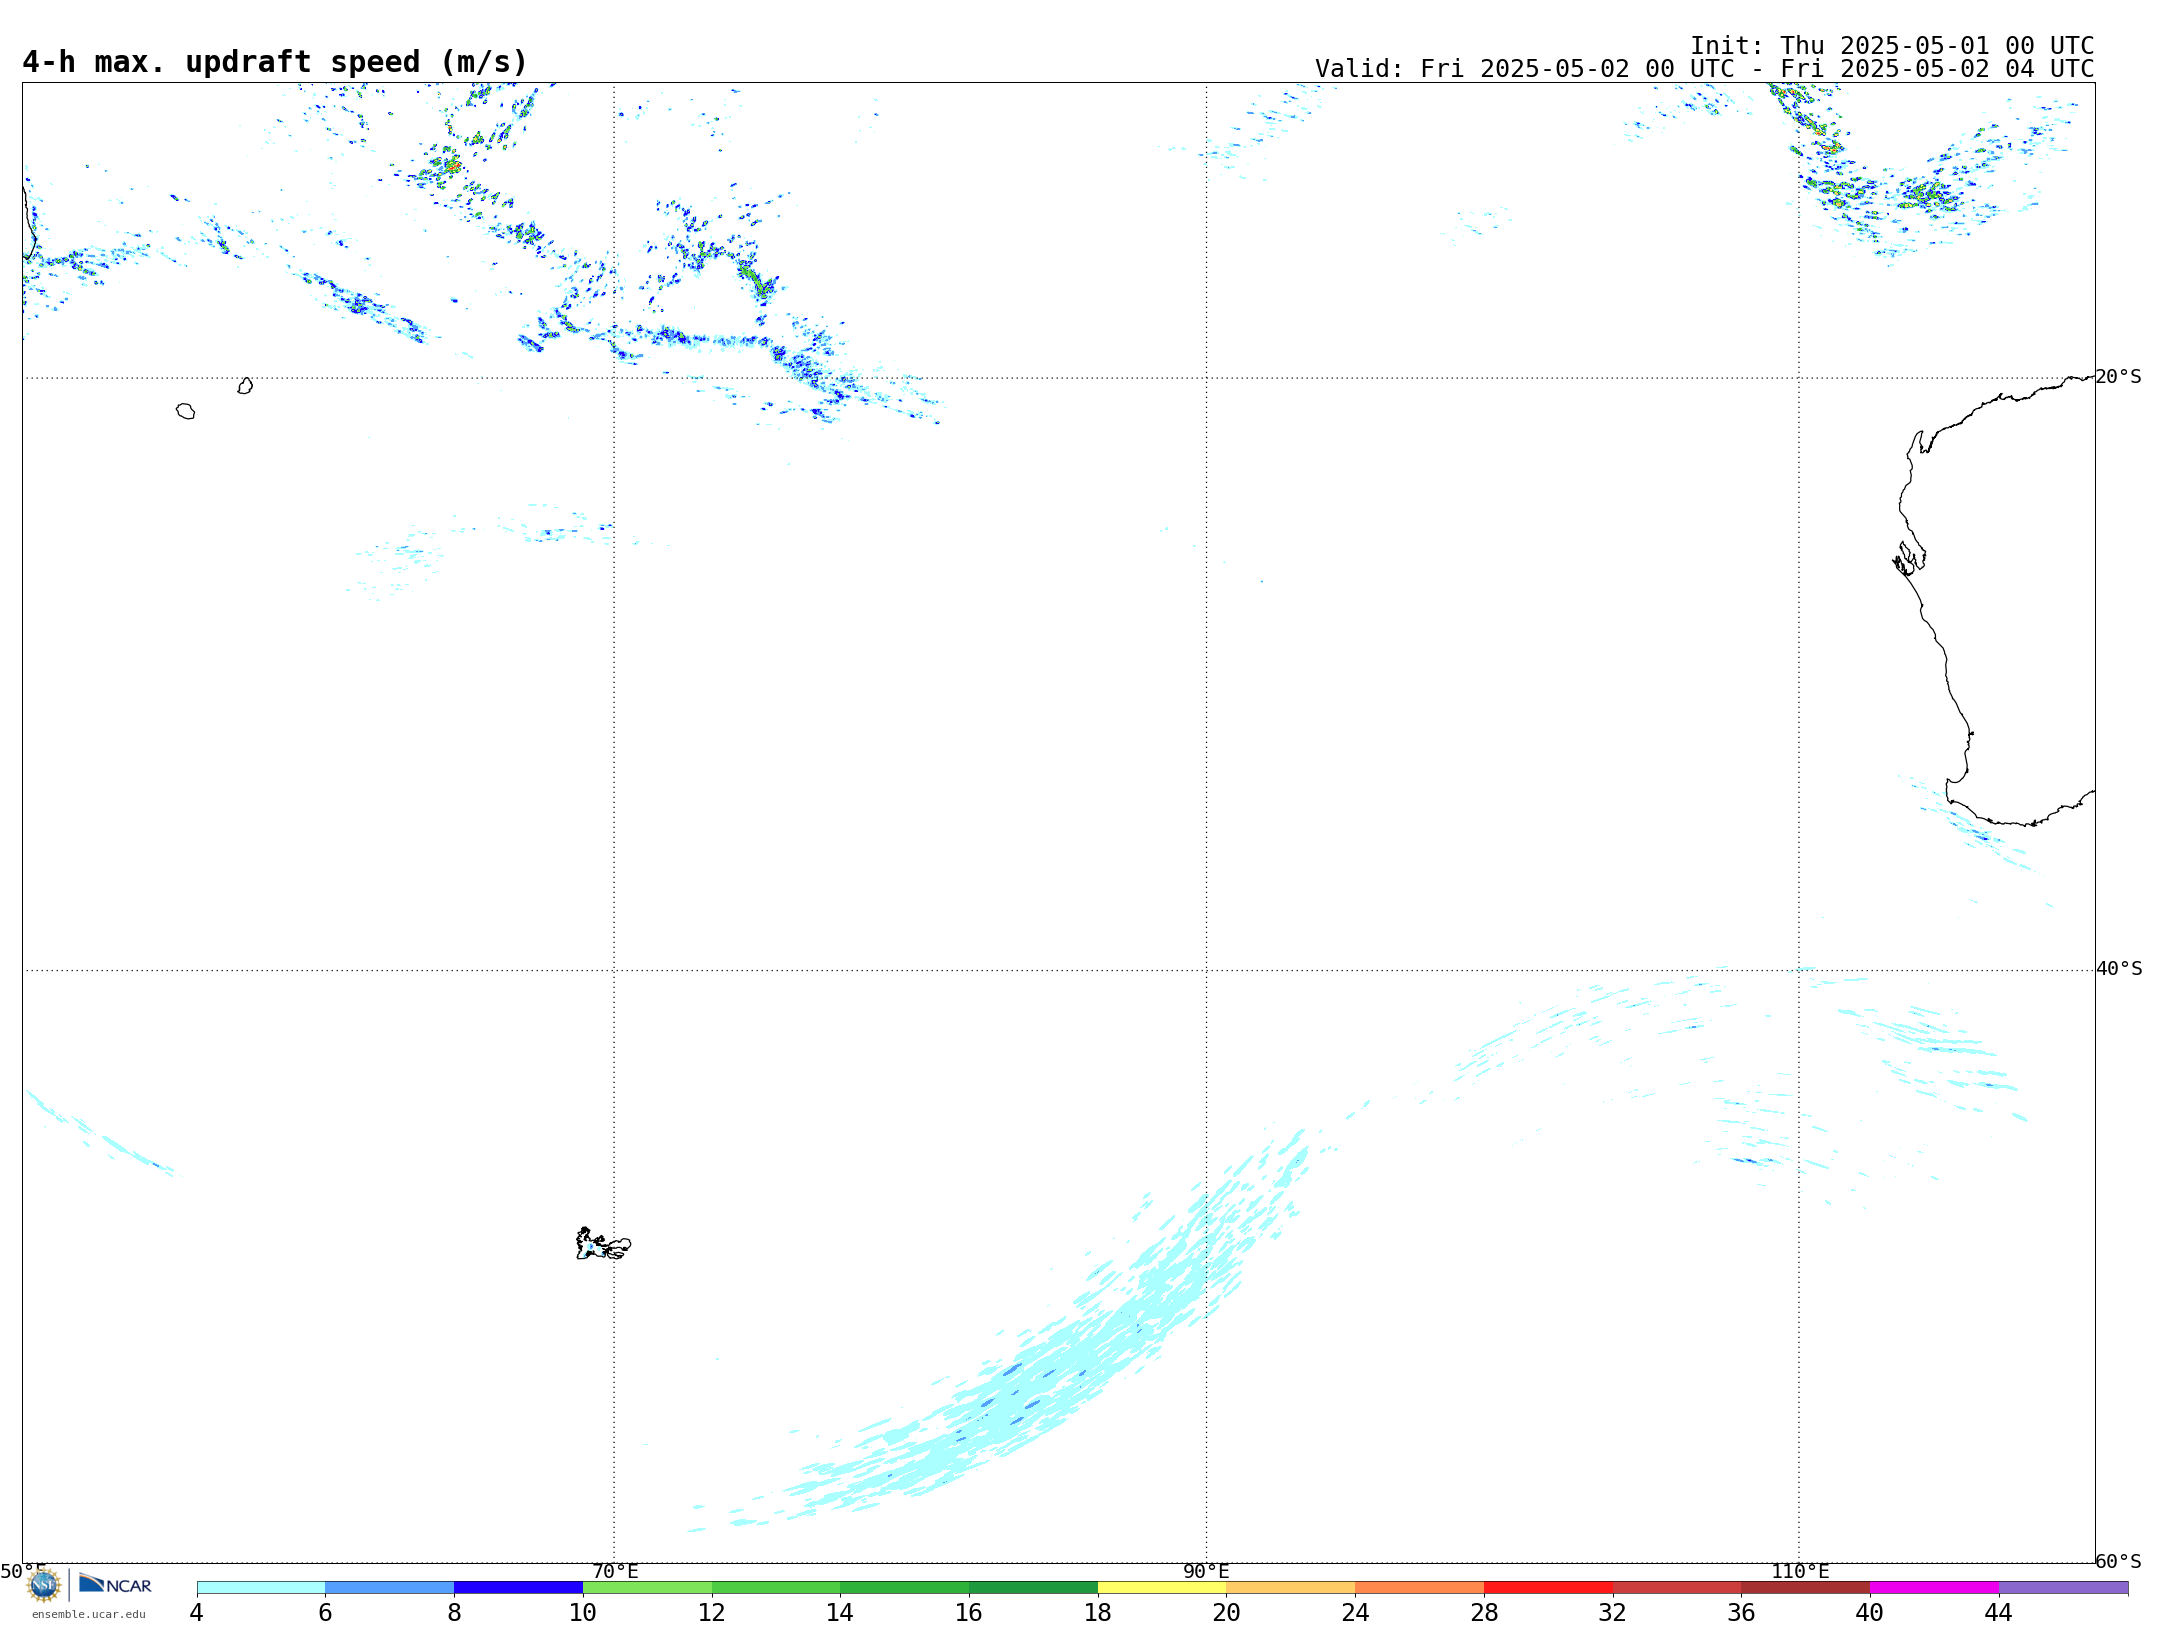This screenshot has height=1626, width=2160.
Task: Click the colorbar tick label '10'
Action: [x=583, y=1612]
